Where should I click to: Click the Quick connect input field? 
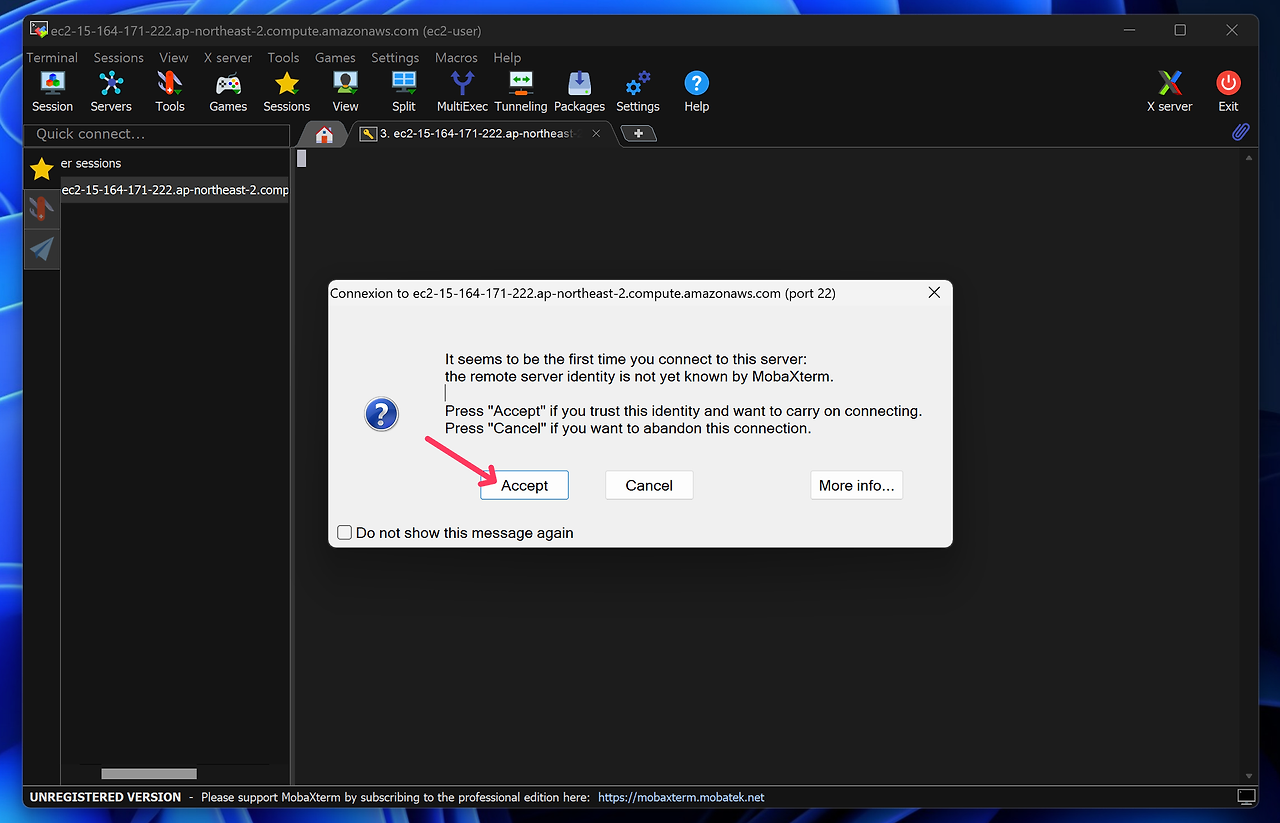(x=155, y=134)
